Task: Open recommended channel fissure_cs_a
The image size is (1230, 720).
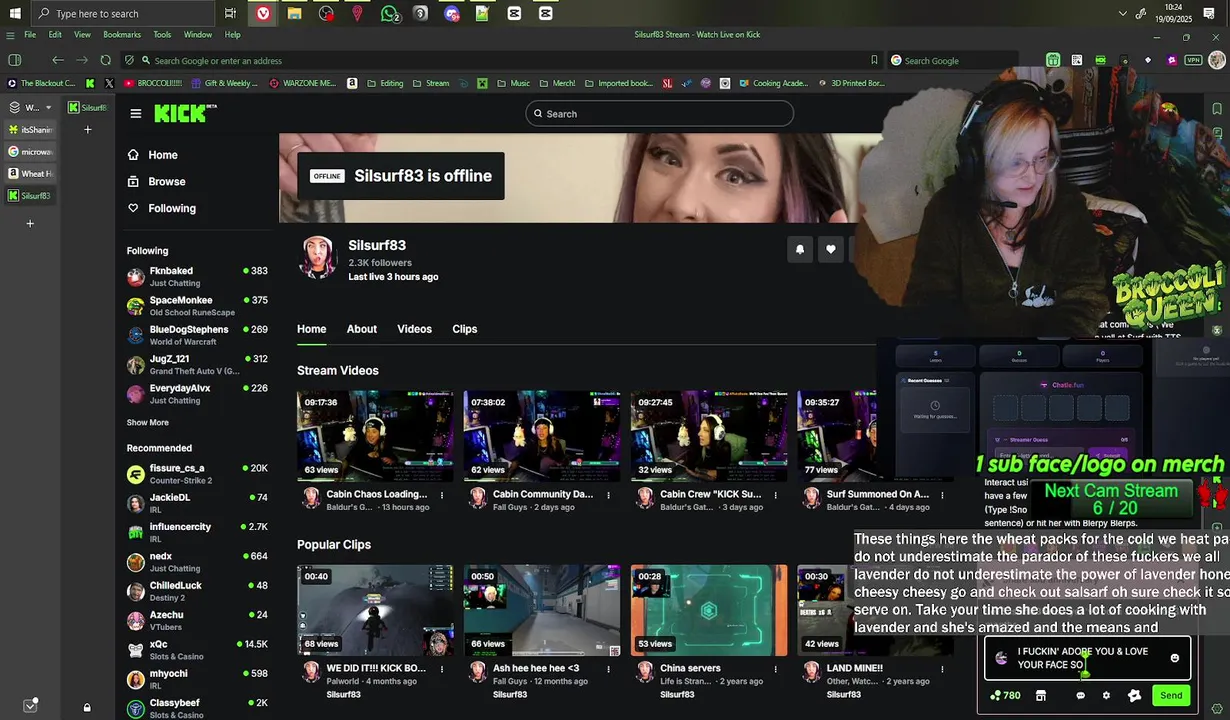Action: [197, 474]
